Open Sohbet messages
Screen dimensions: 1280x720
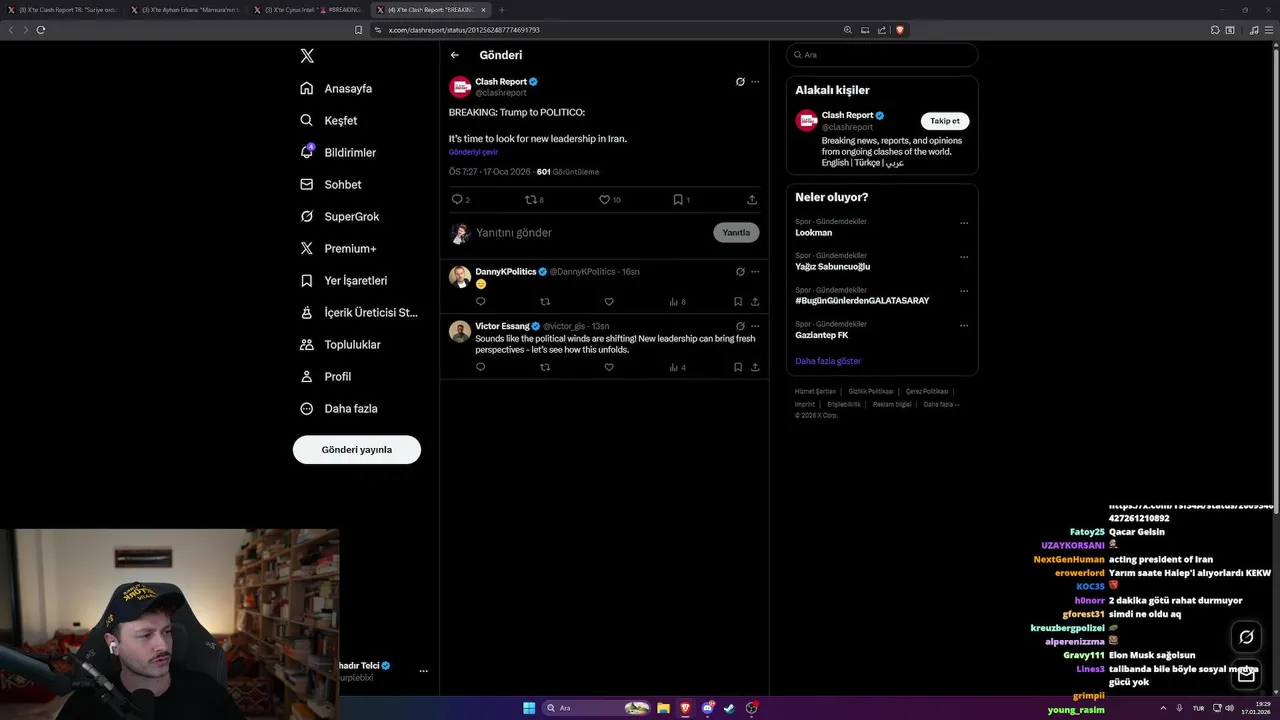pyautogui.click(x=330, y=184)
